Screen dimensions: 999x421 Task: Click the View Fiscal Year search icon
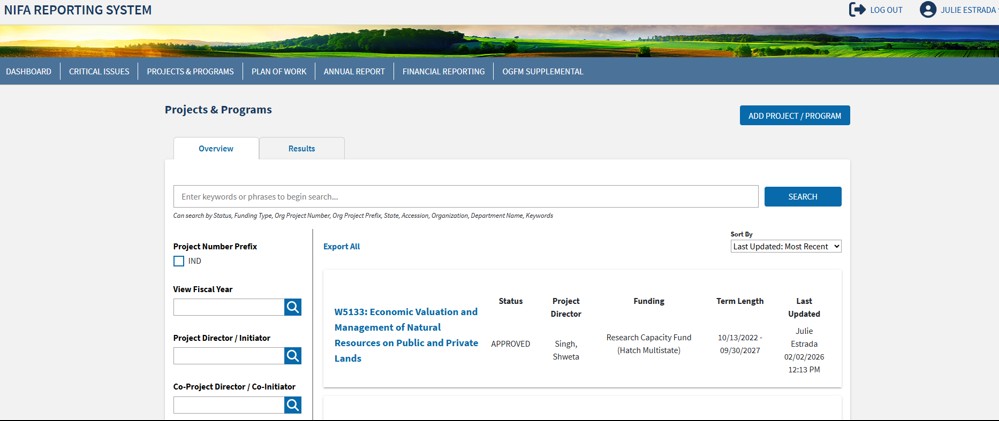[x=292, y=307]
